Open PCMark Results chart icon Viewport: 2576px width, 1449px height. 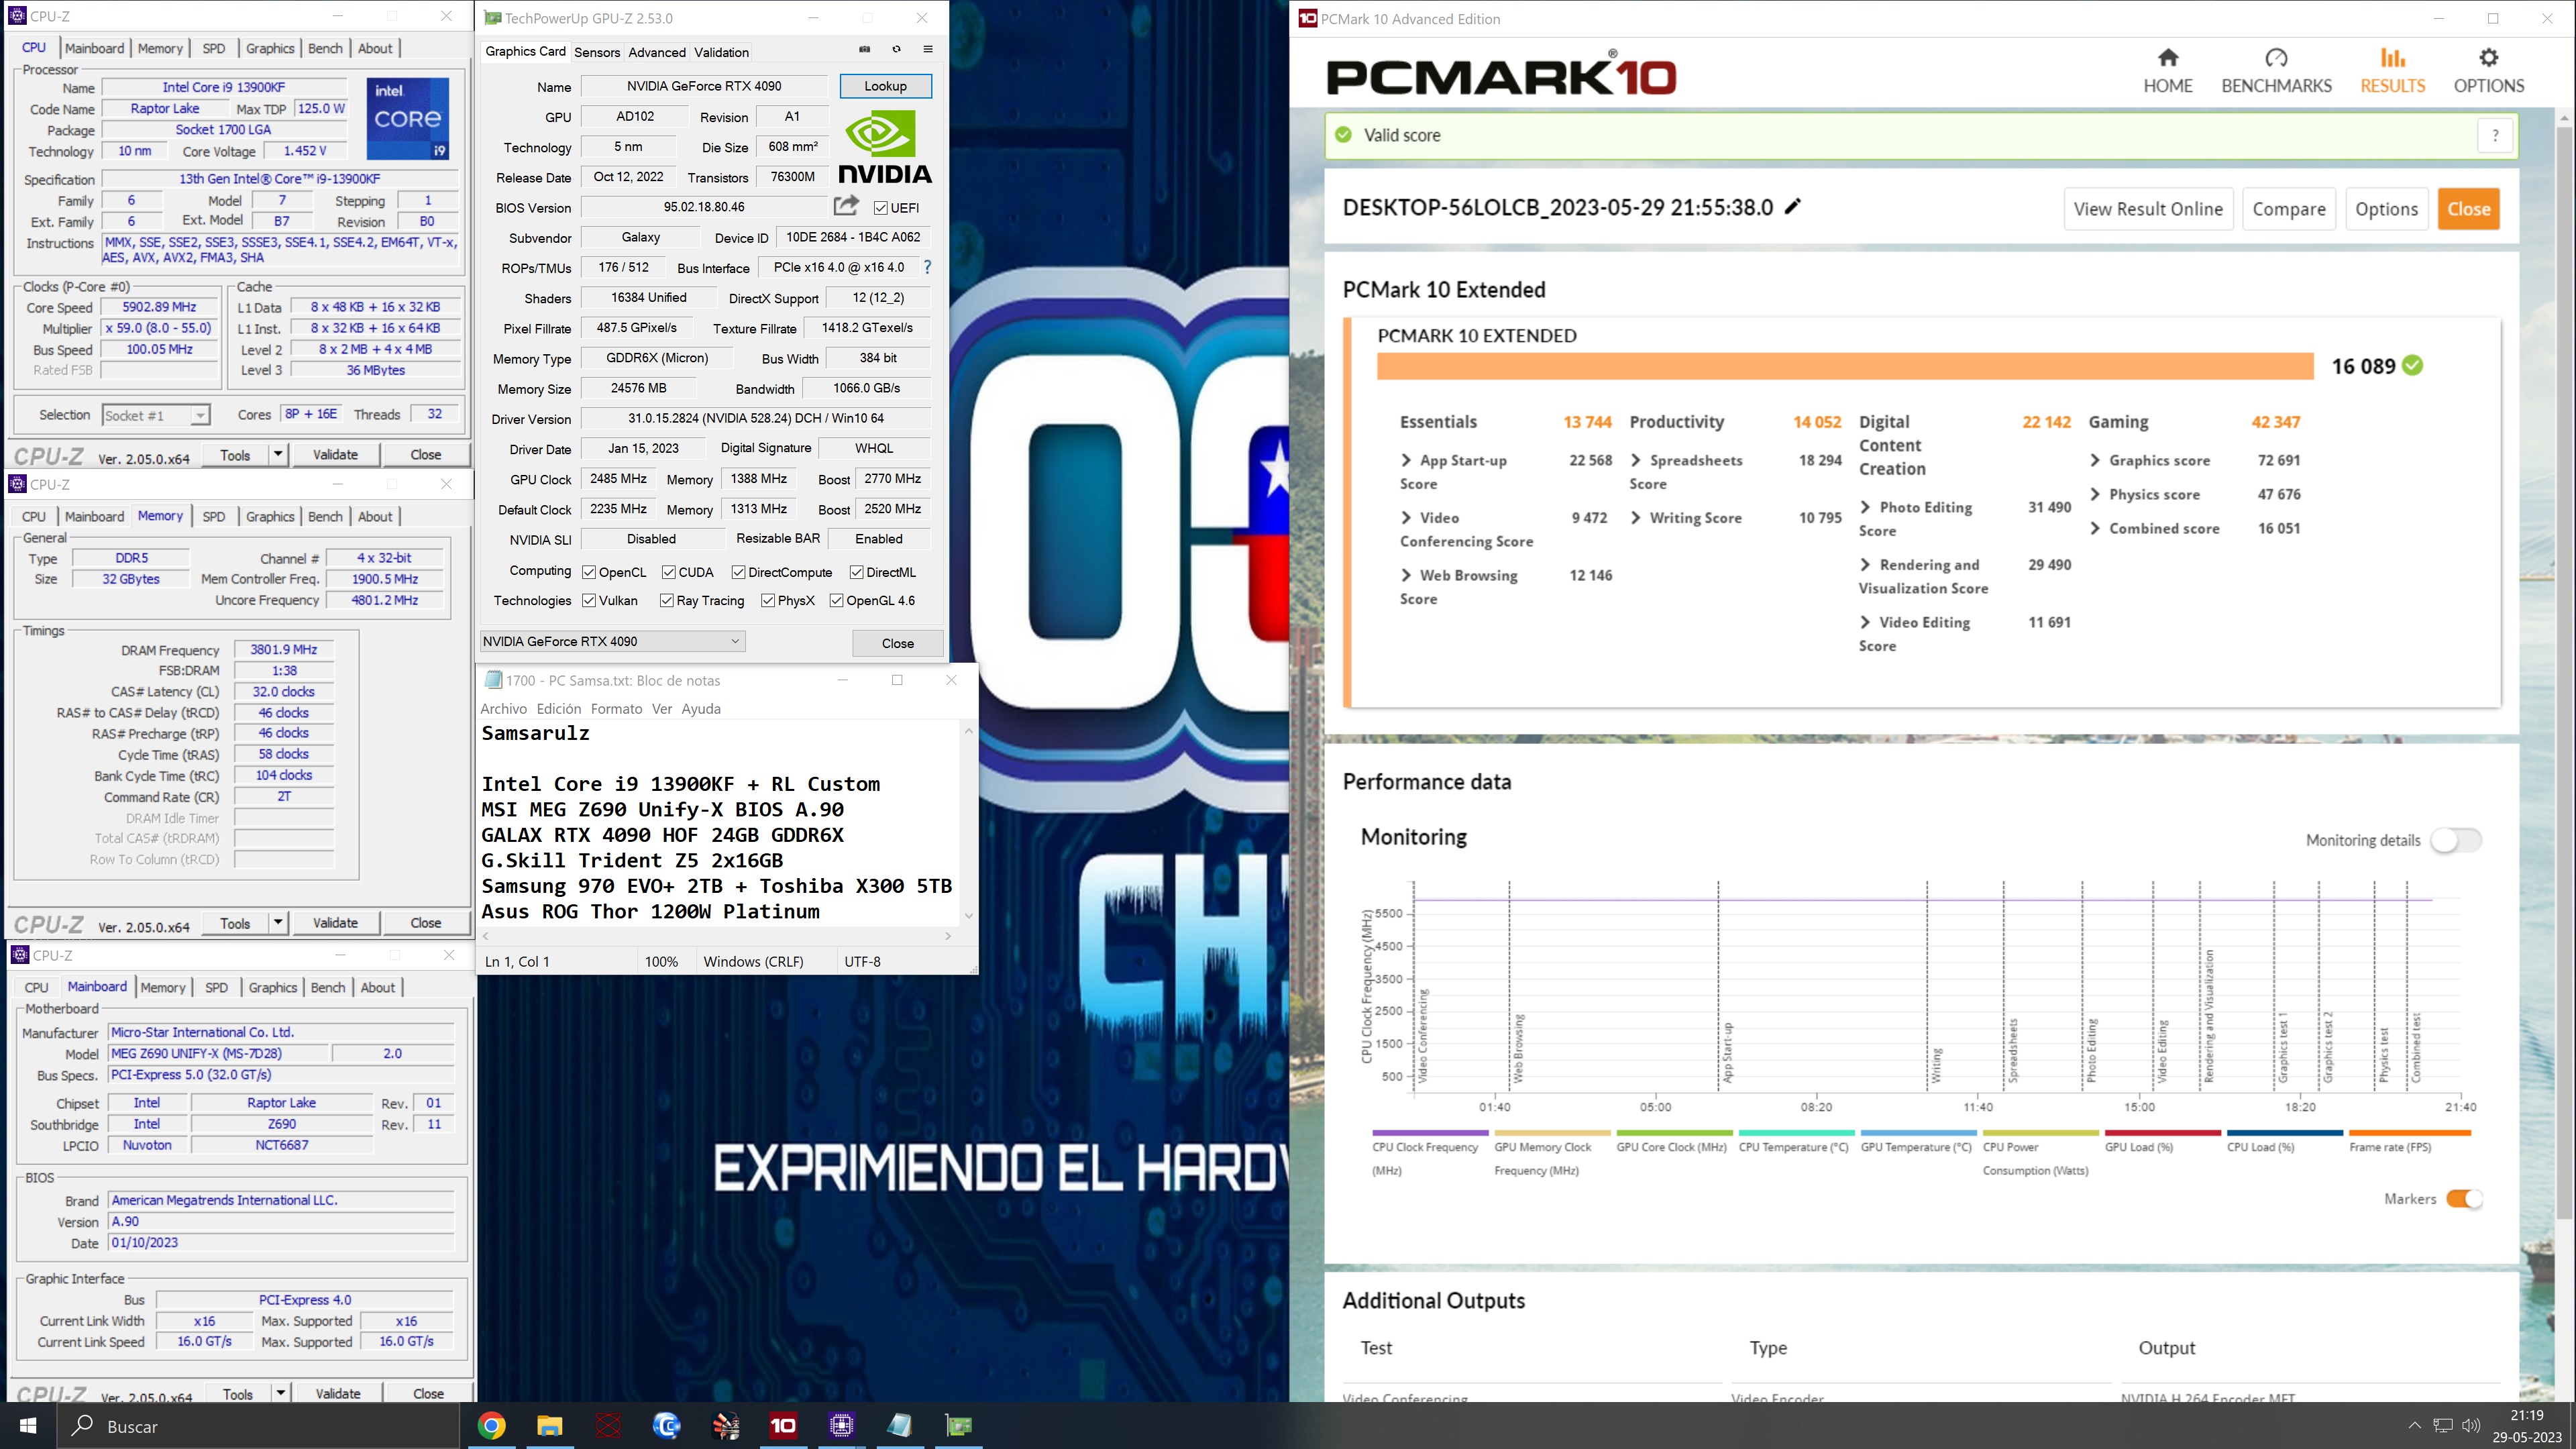coord(2392,58)
